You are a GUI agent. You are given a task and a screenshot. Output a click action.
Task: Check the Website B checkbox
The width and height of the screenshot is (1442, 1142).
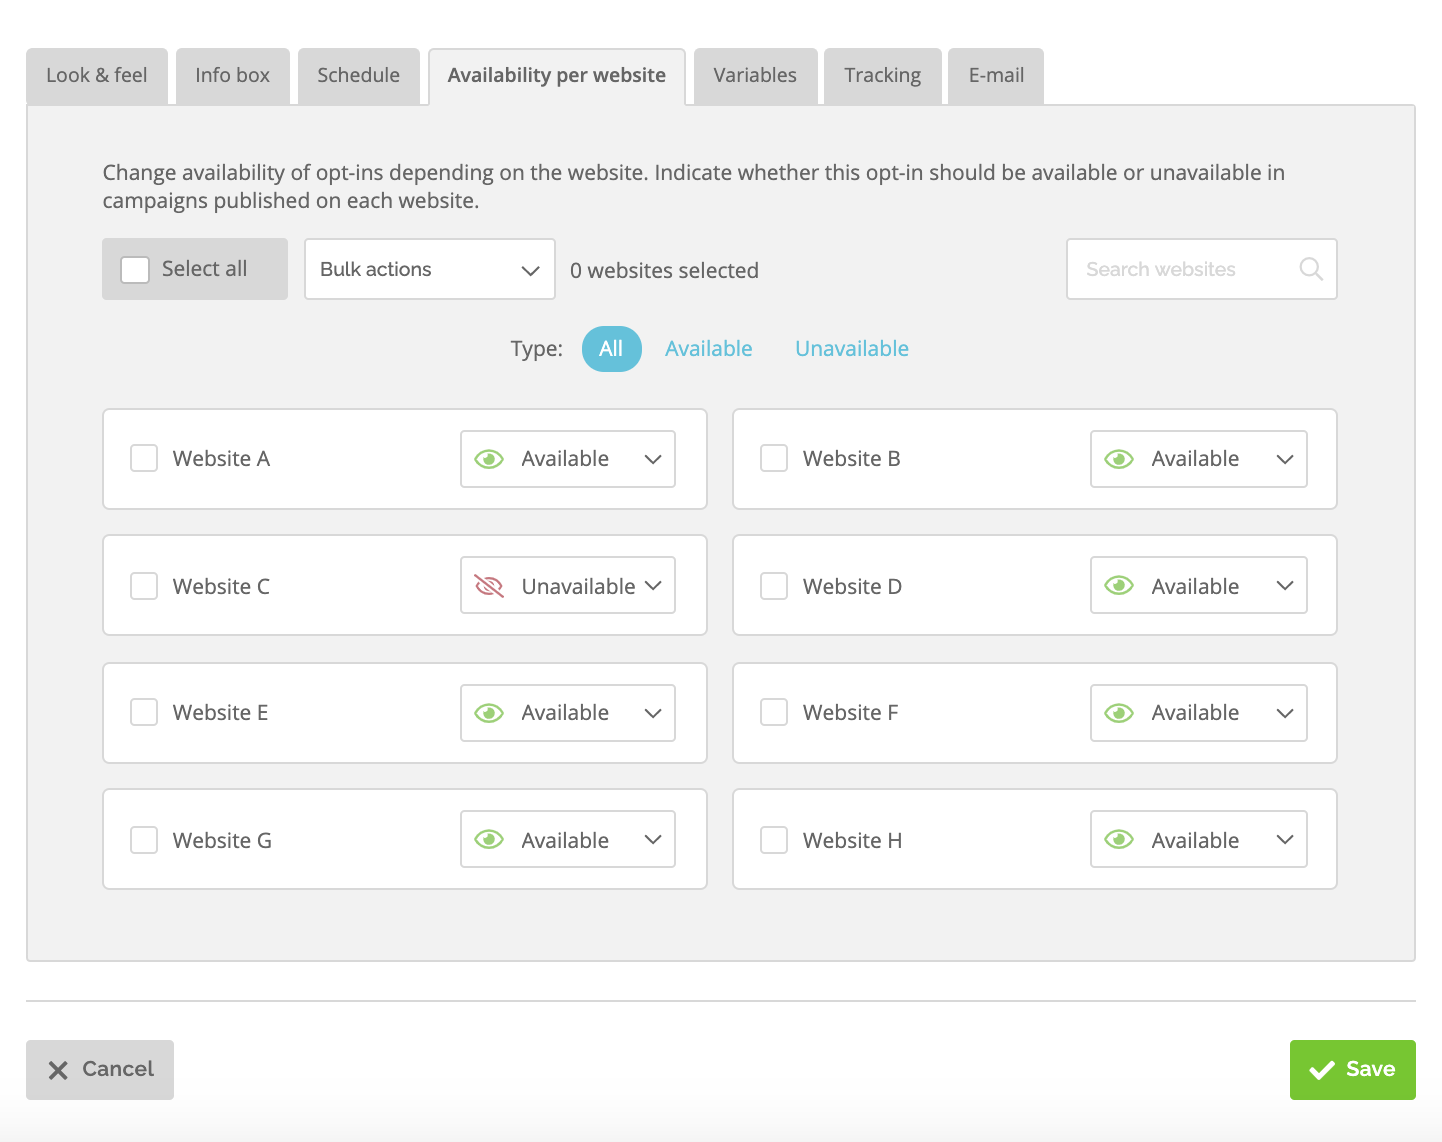(x=774, y=458)
